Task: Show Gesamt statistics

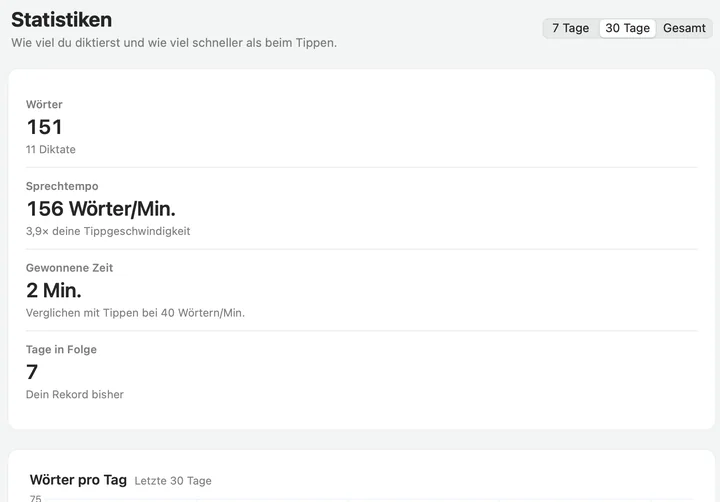Action: (684, 28)
